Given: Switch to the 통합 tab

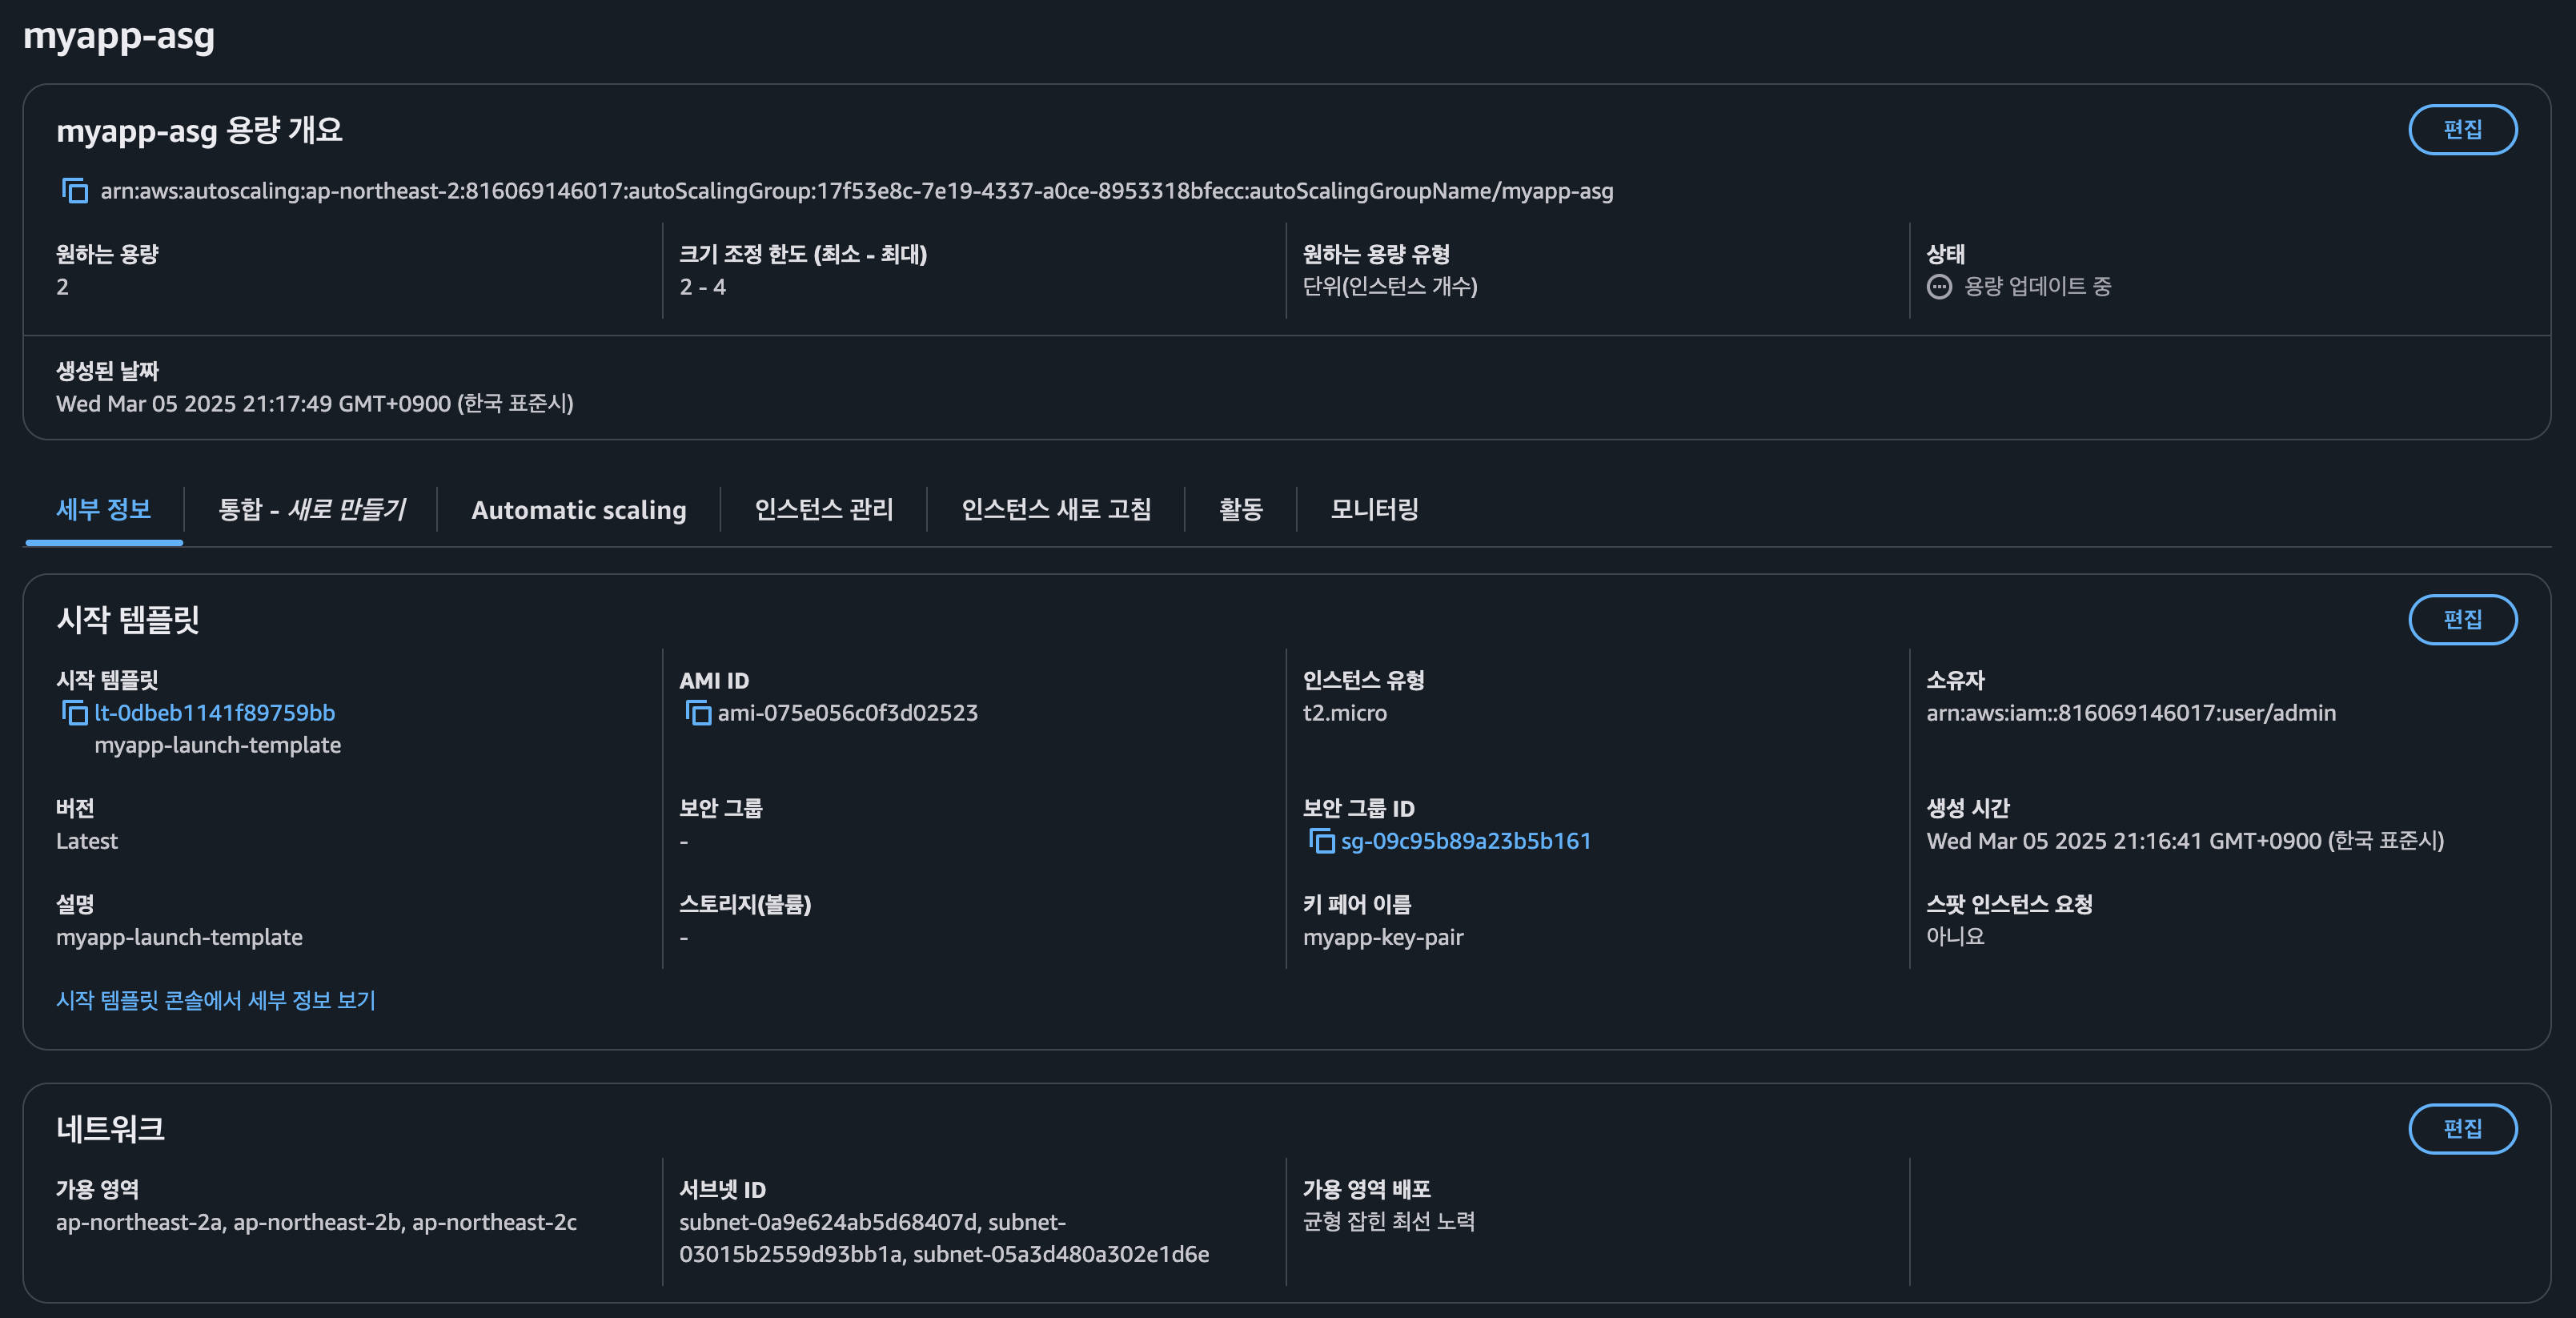Looking at the screenshot, I should tap(311, 510).
